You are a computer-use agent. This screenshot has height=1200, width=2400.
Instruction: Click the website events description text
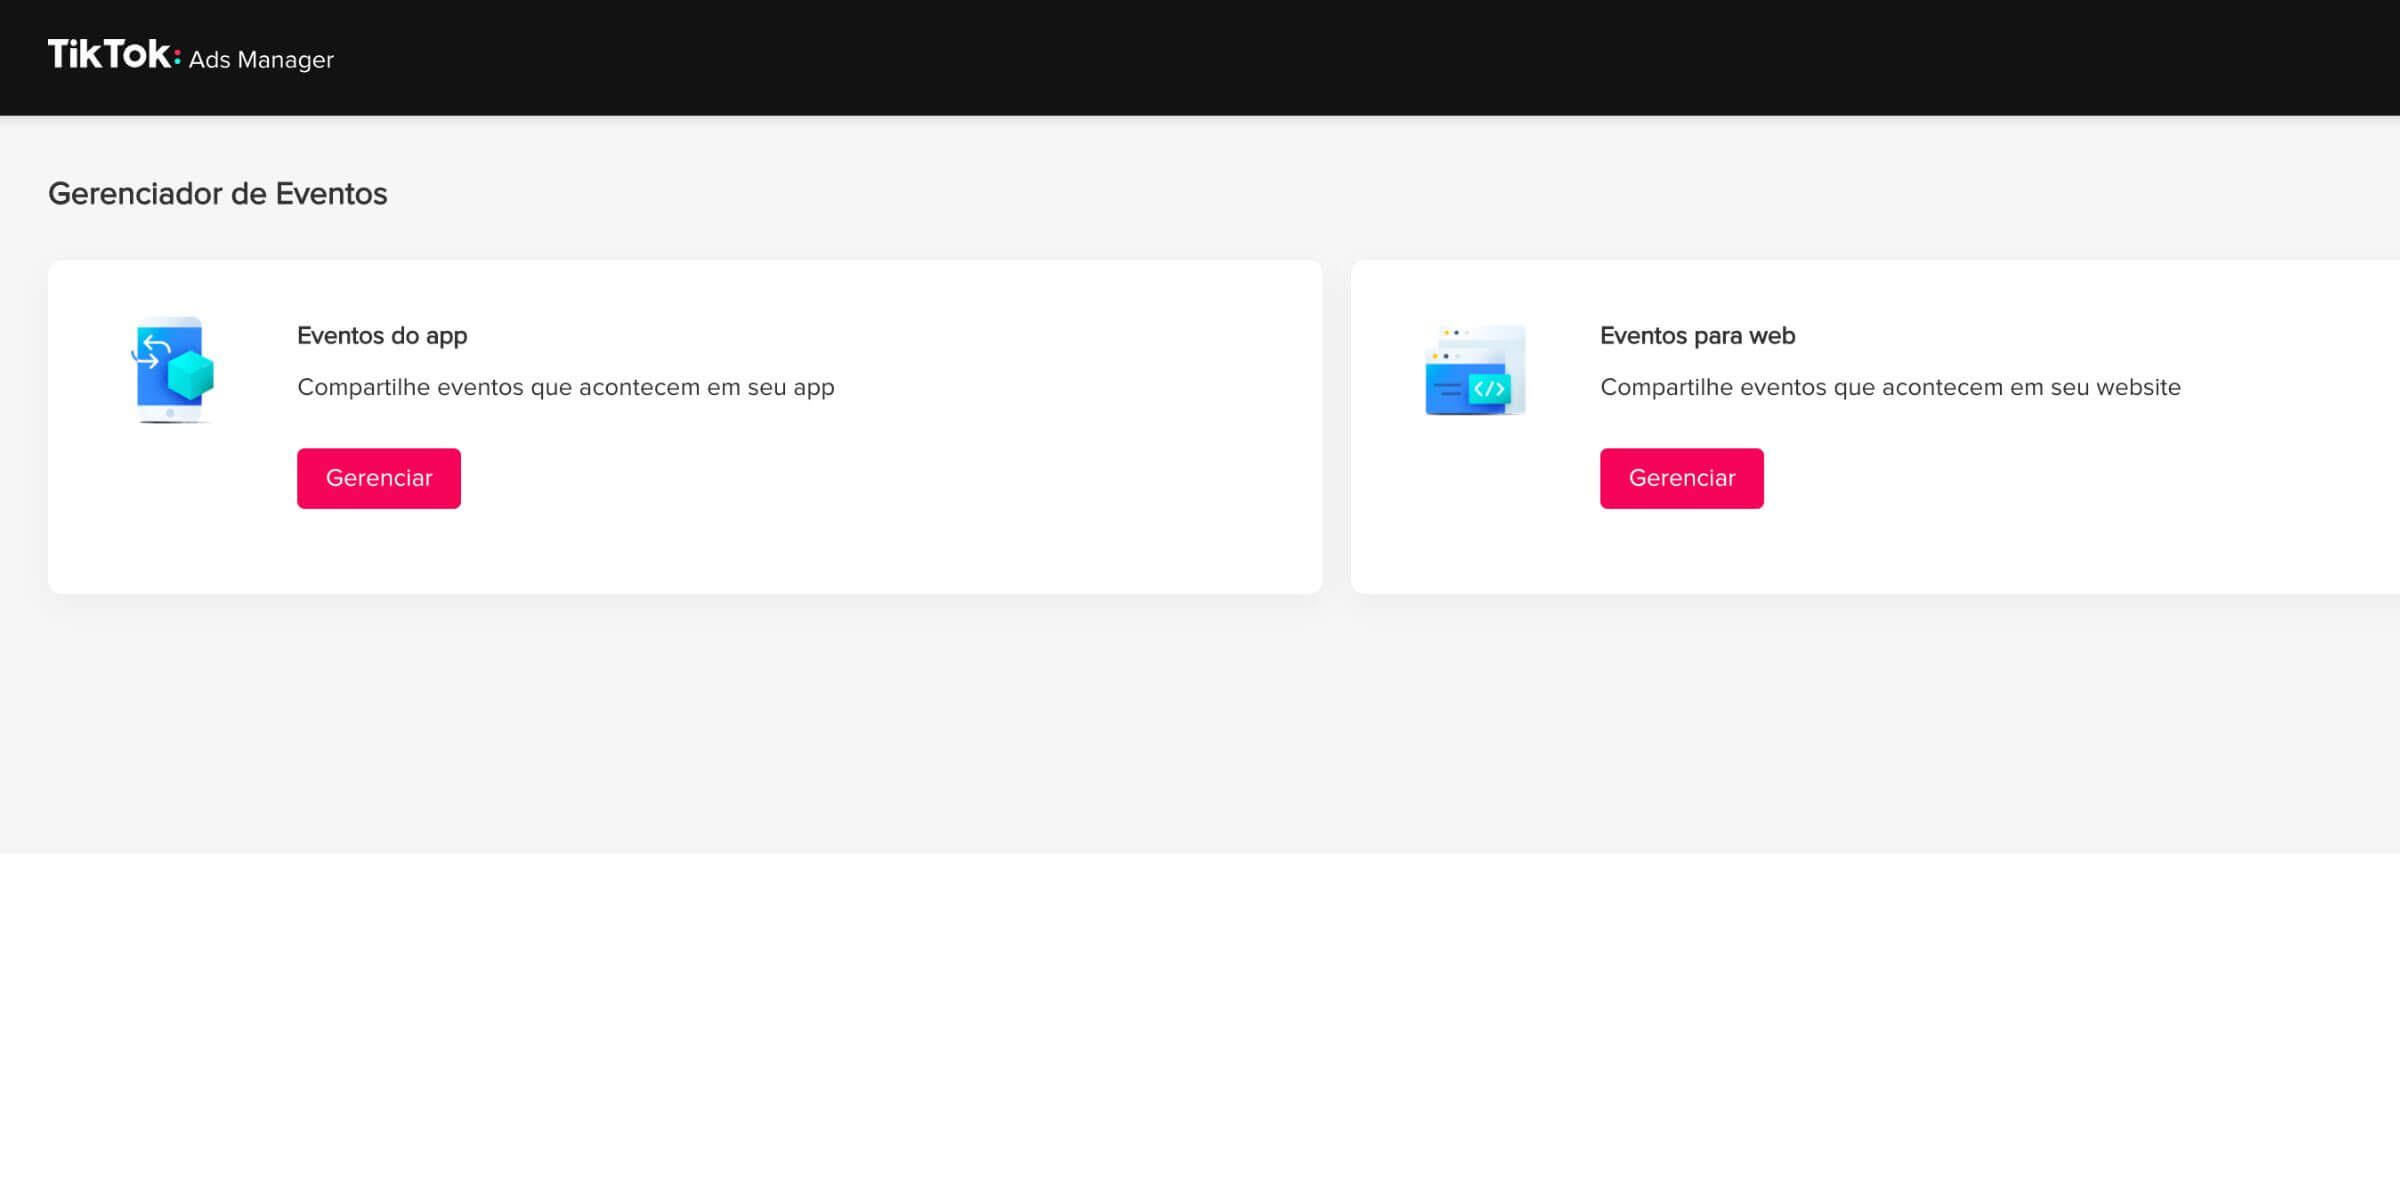[x=1889, y=387]
